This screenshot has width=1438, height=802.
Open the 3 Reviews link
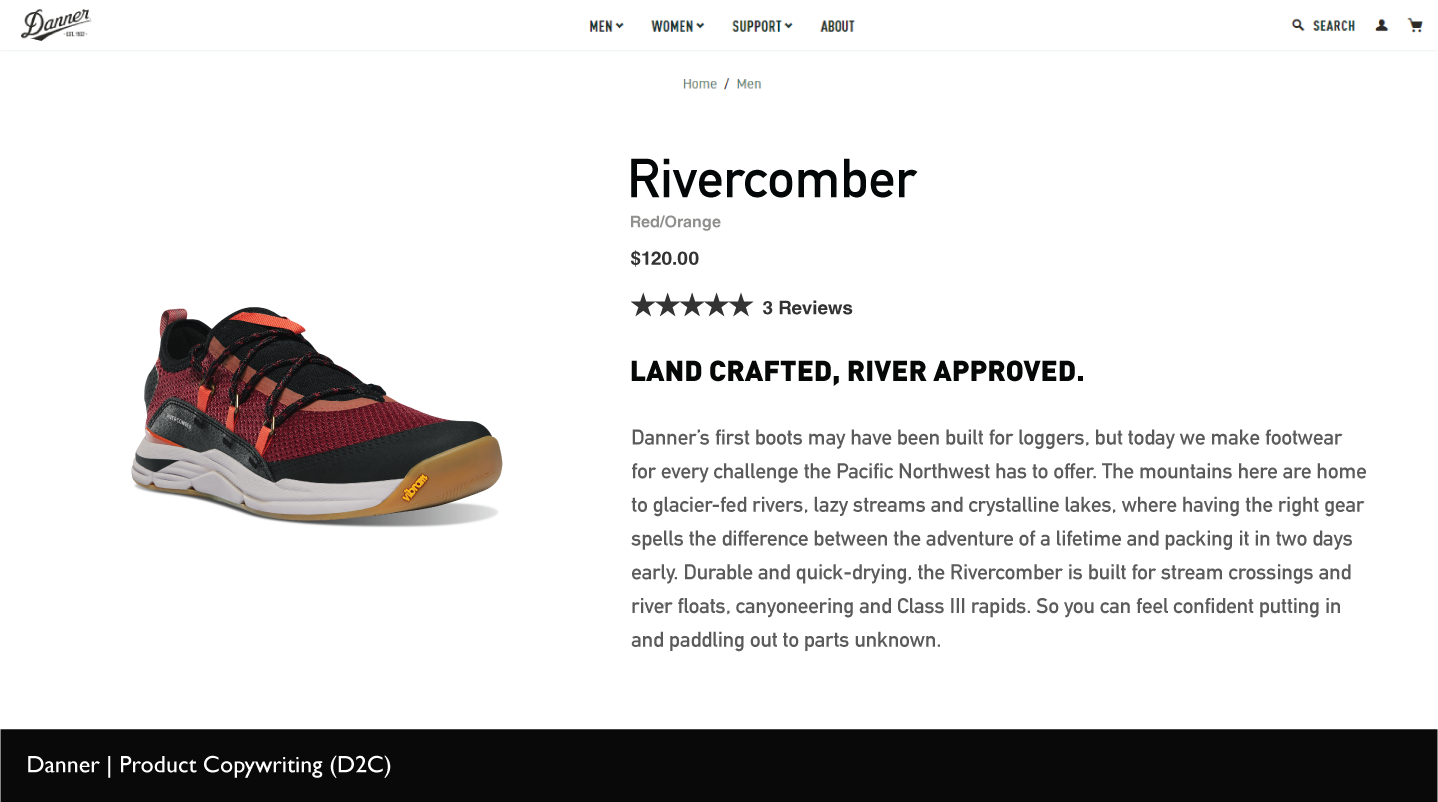[x=807, y=308]
